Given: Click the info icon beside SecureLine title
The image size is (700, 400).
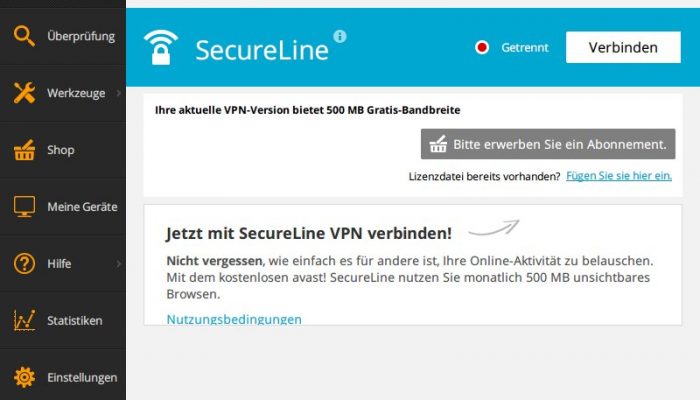Looking at the screenshot, I should pos(340,36).
